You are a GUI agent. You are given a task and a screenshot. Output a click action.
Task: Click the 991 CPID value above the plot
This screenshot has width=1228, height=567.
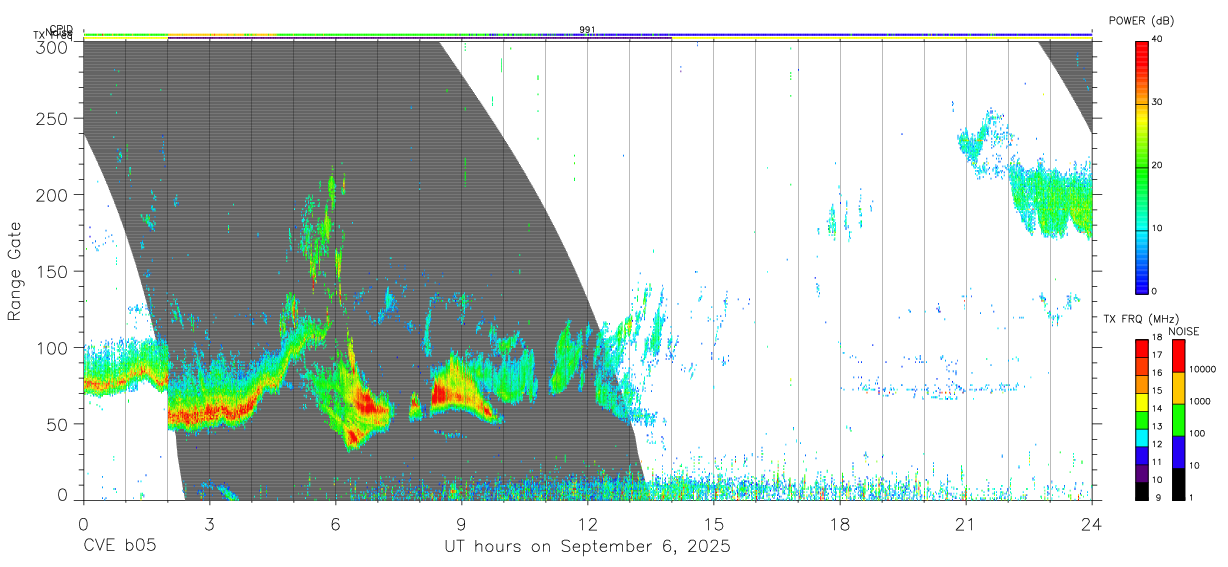tap(587, 29)
